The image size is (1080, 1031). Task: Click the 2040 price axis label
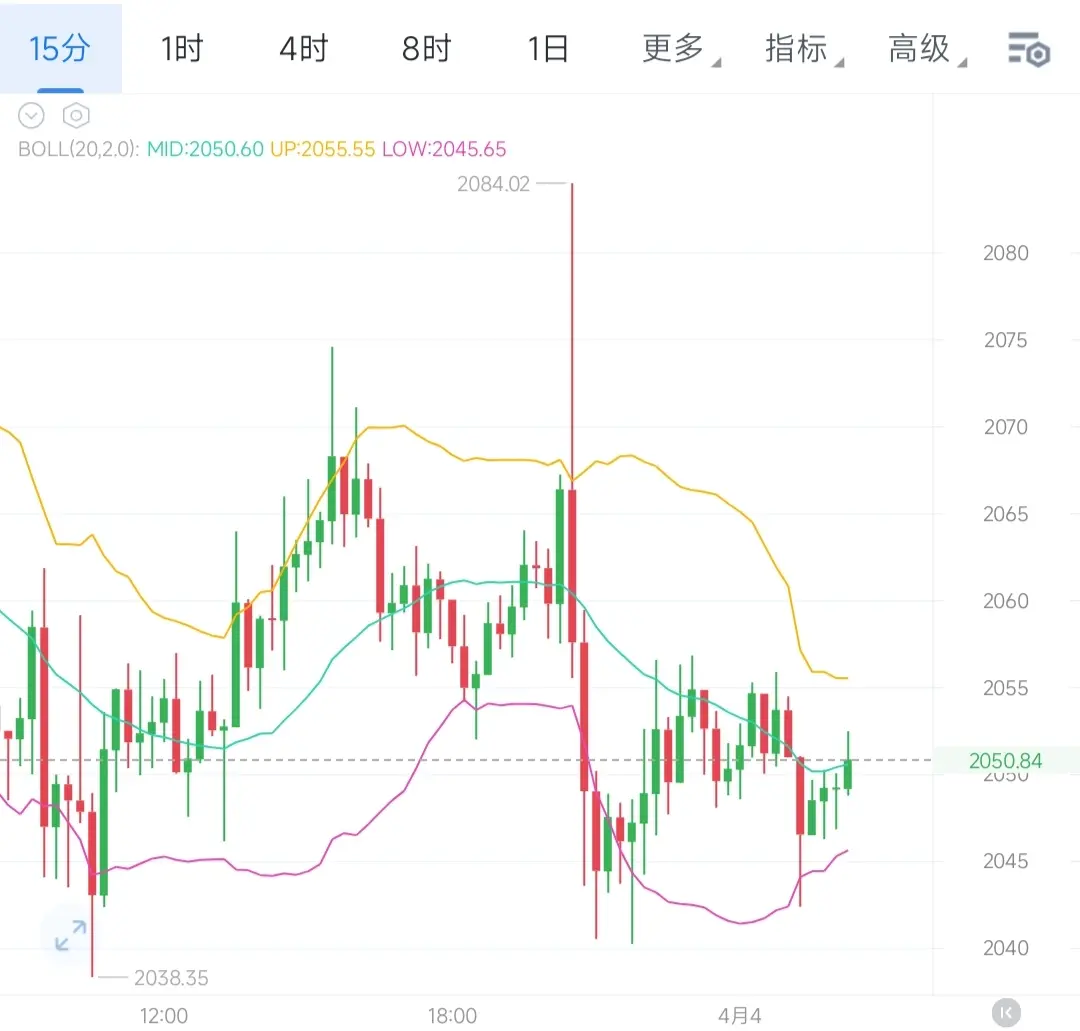pos(1006,948)
